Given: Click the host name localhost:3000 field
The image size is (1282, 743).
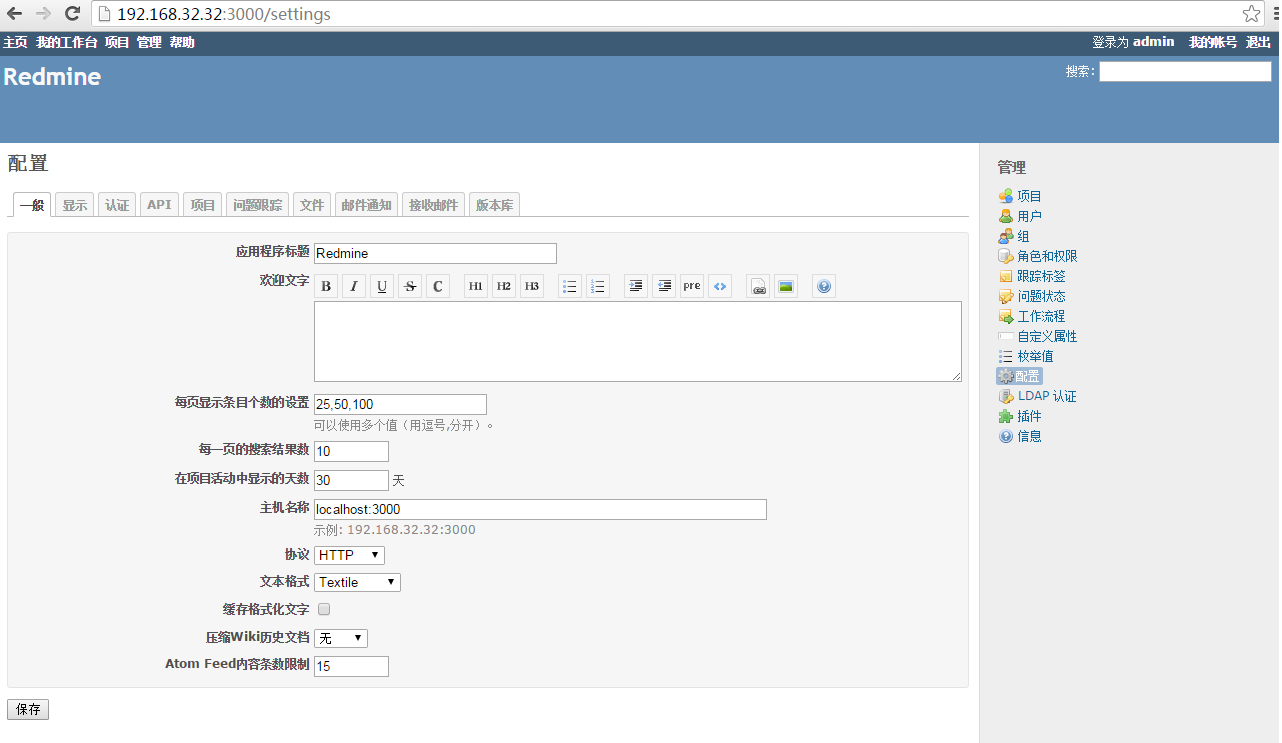Looking at the screenshot, I should point(540,509).
